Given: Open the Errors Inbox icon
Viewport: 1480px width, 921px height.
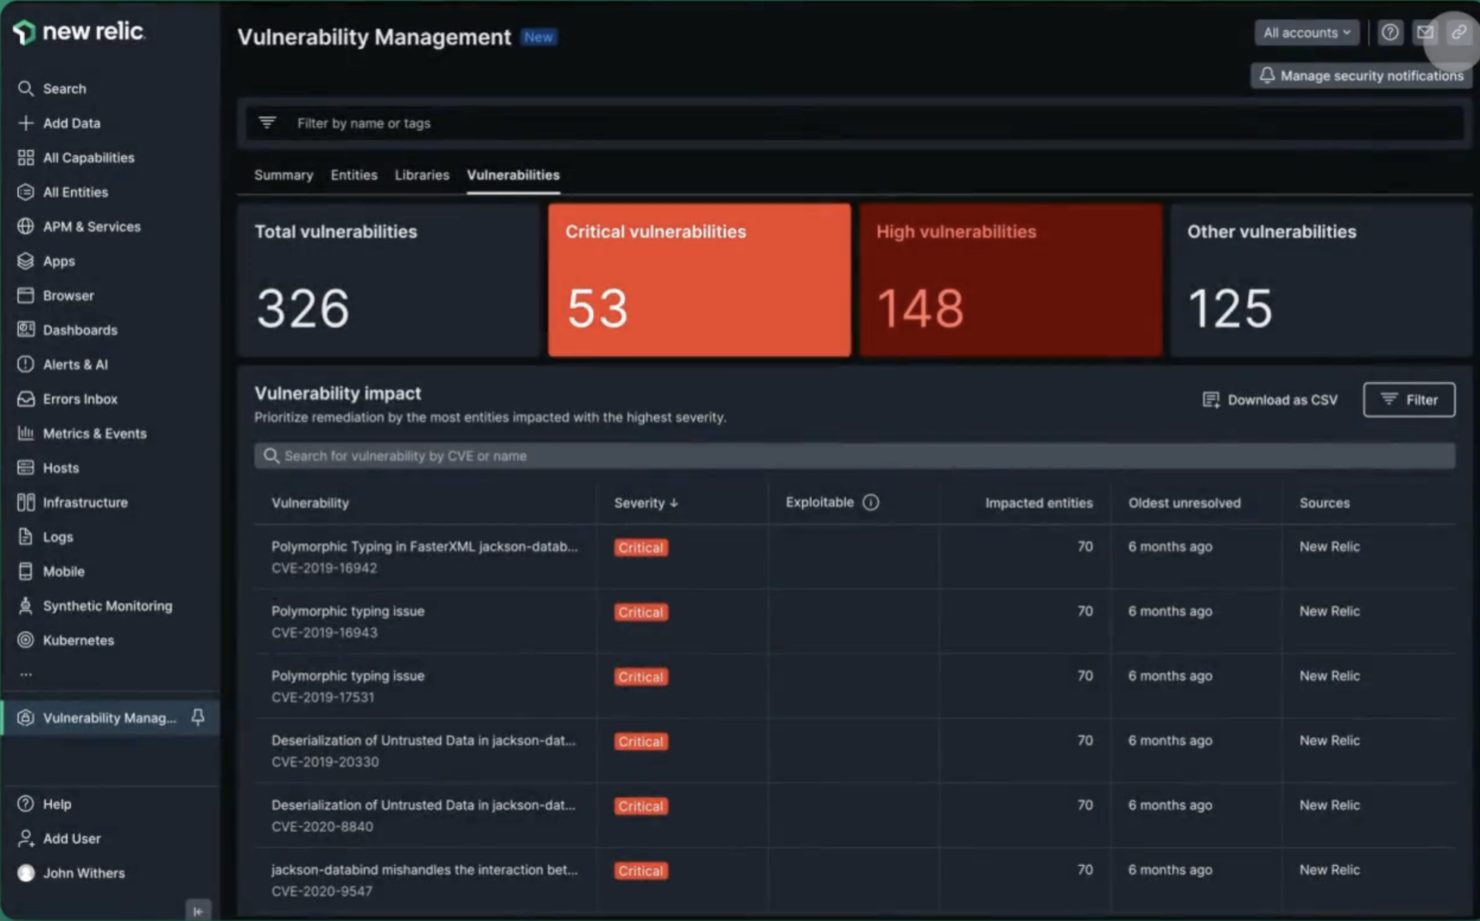Looking at the screenshot, I should tap(26, 398).
